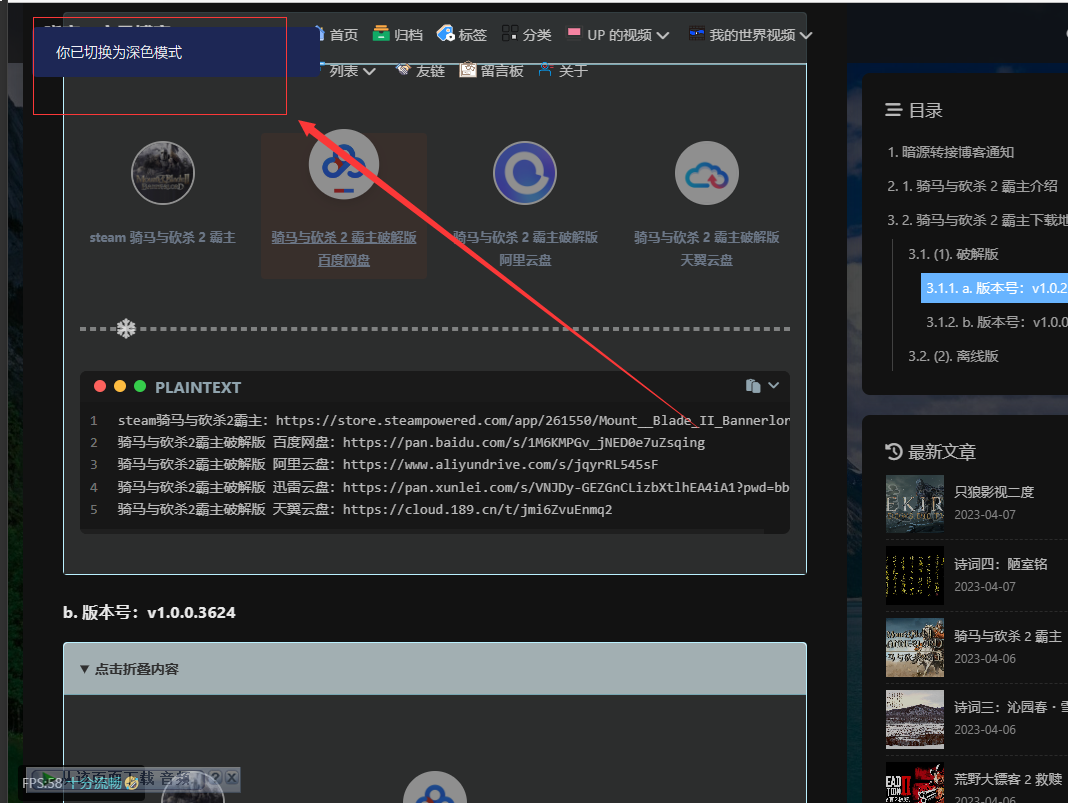Viewport: 1068px width, 803px height.
Task: Expand the UP 的视频 dropdown menu
Action: 618,34
